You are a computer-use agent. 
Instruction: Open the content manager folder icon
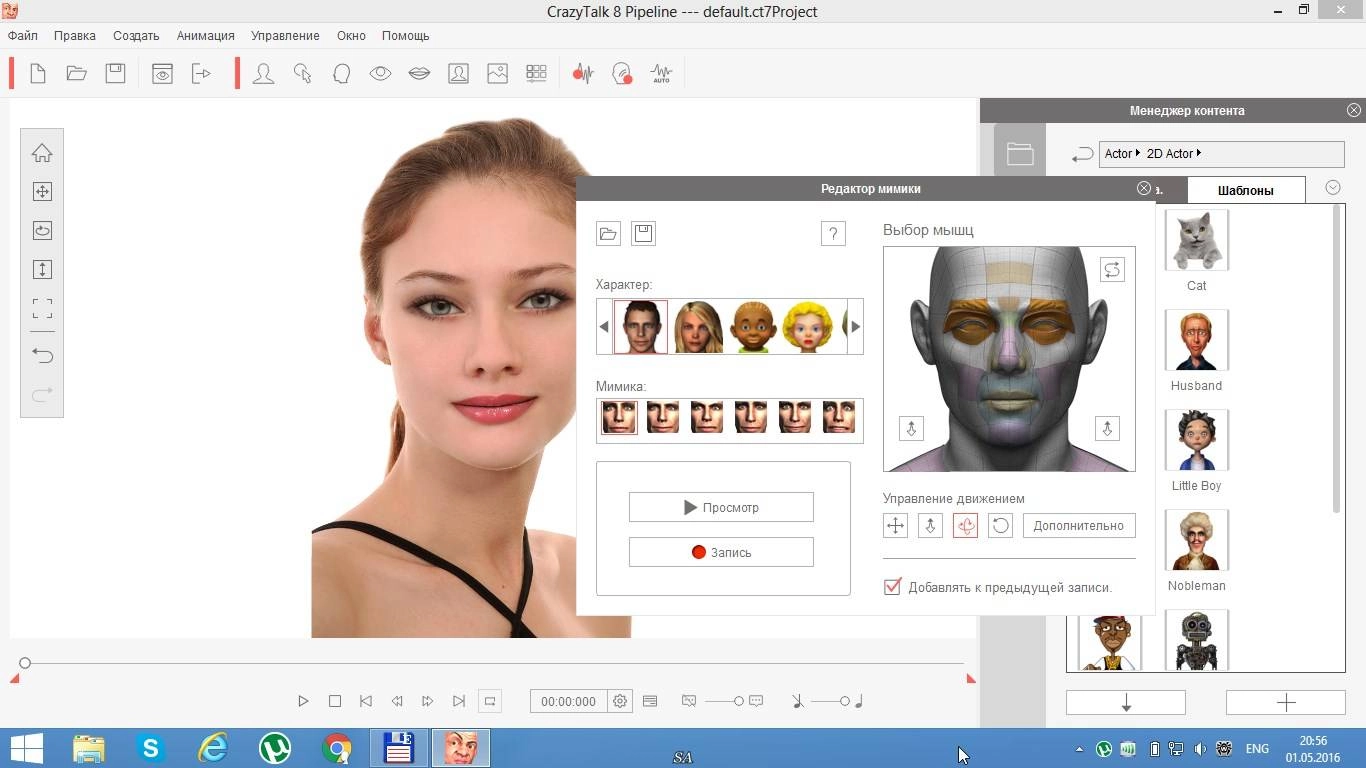[1020, 153]
